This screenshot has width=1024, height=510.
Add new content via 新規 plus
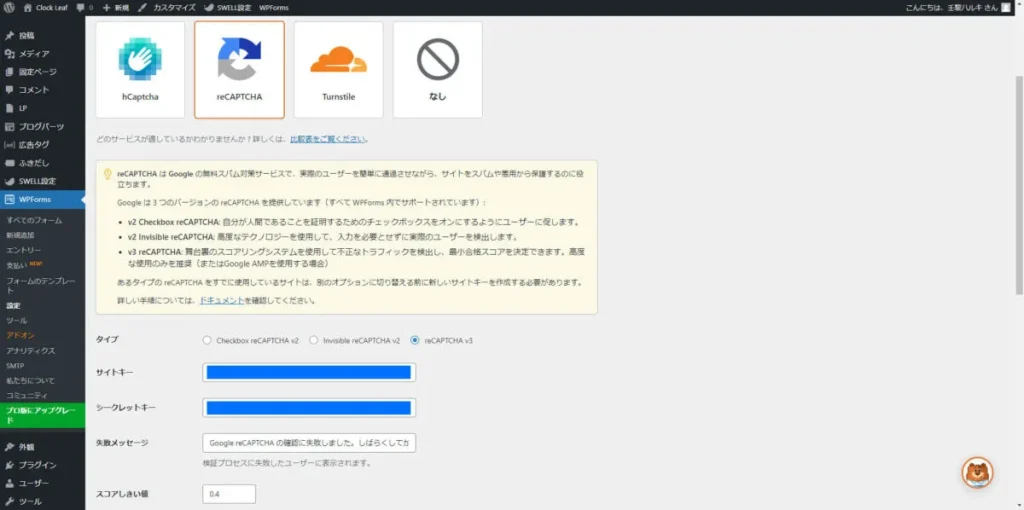(x=116, y=8)
